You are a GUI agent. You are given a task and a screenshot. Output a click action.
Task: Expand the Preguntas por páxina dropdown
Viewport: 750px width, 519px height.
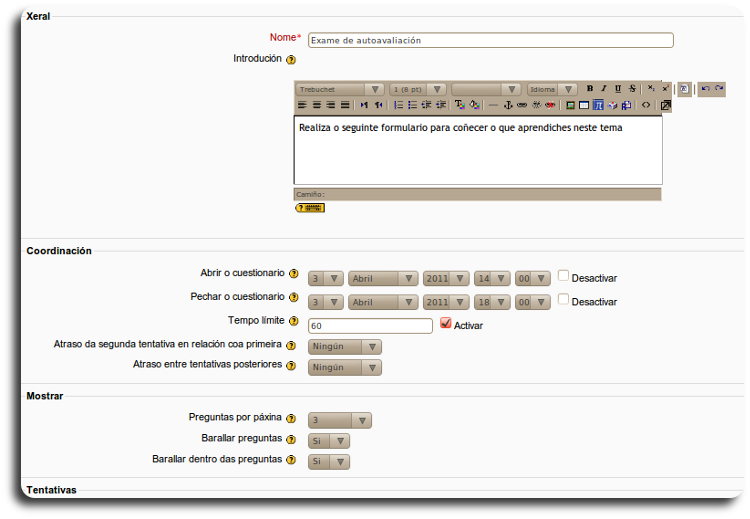340,421
